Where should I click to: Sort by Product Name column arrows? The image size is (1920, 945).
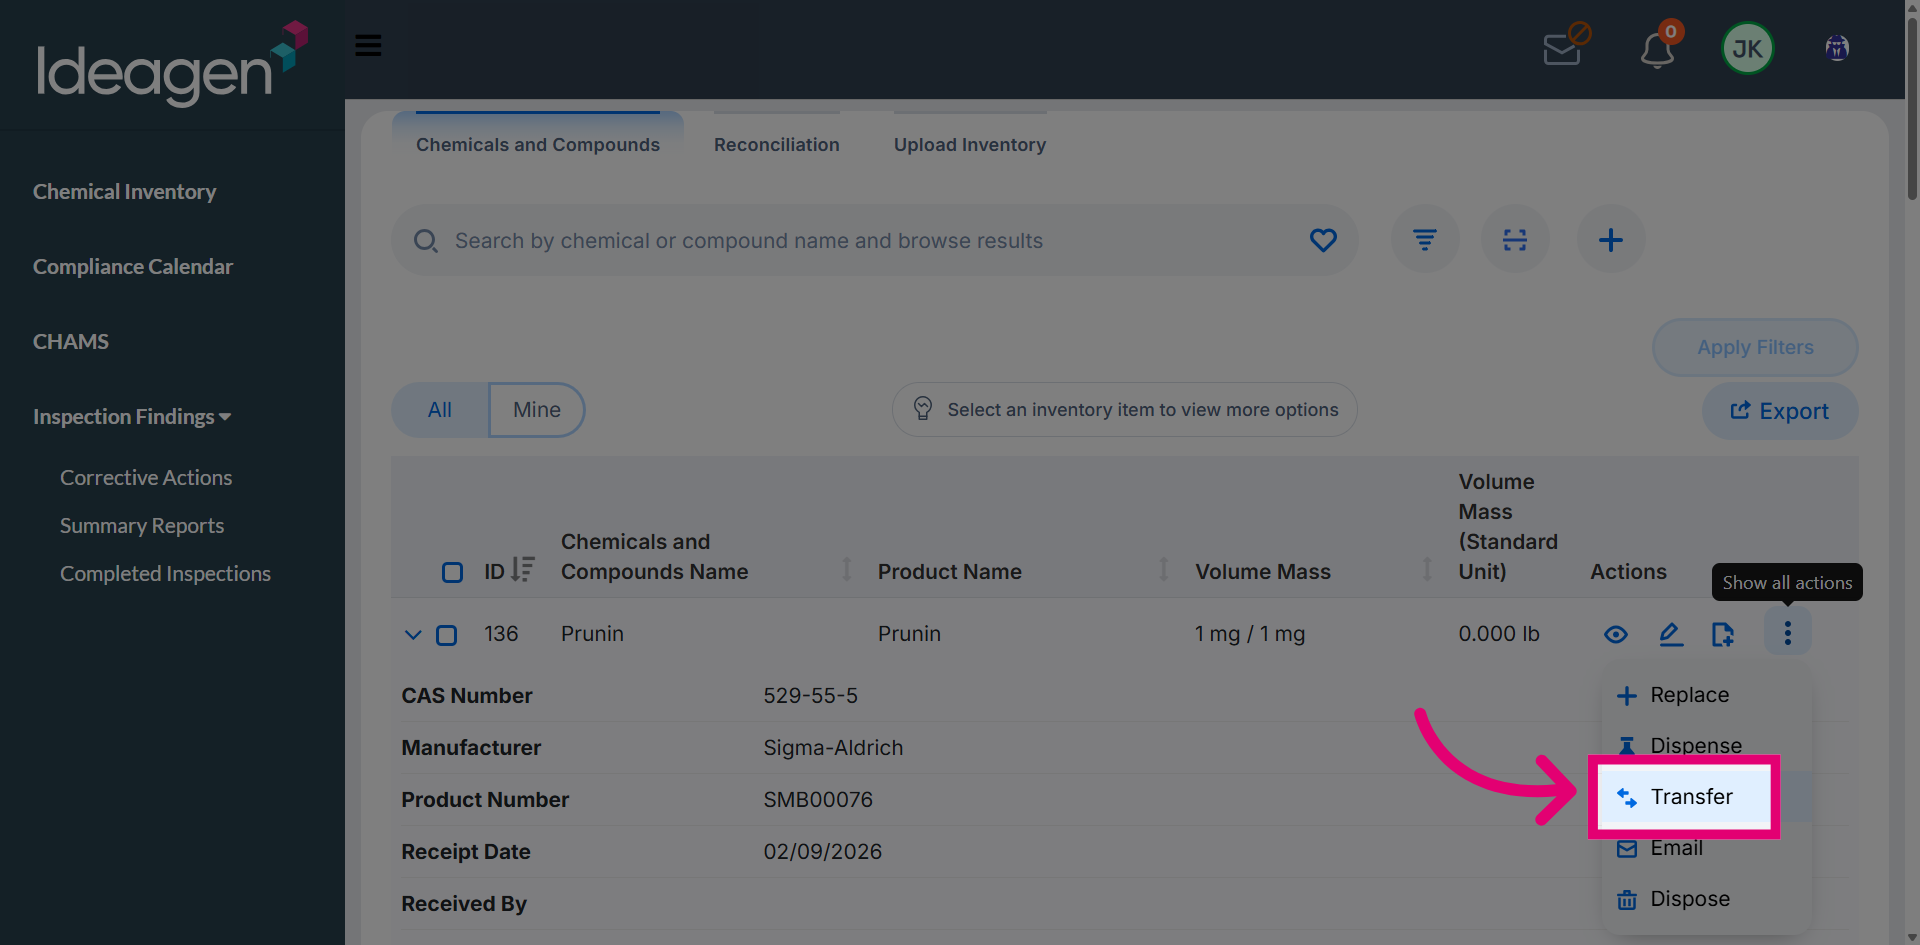1164,570
